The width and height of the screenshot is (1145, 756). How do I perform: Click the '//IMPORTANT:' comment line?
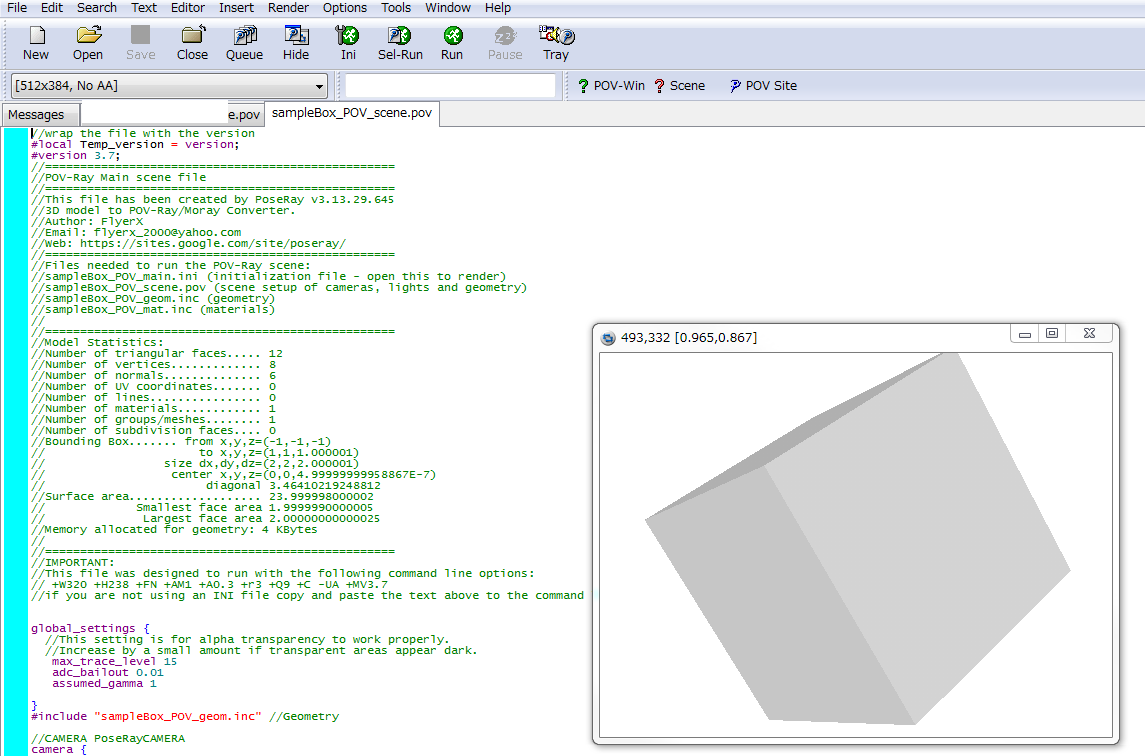[x=72, y=562]
